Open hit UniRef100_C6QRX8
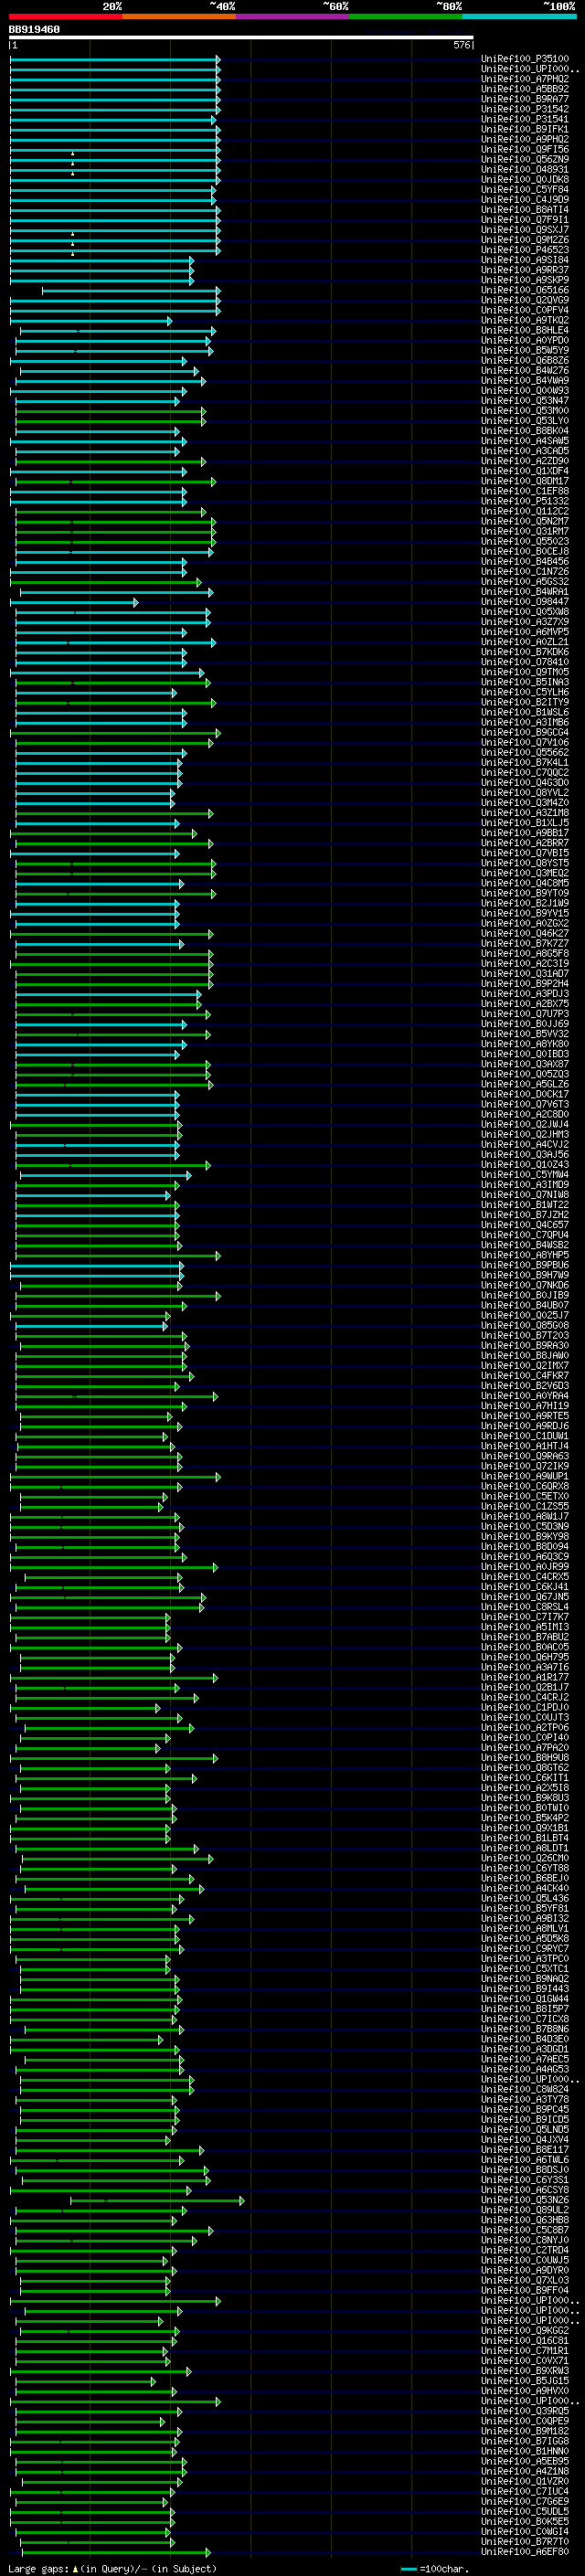The width and height of the screenshot is (585, 2576). pos(525,1486)
